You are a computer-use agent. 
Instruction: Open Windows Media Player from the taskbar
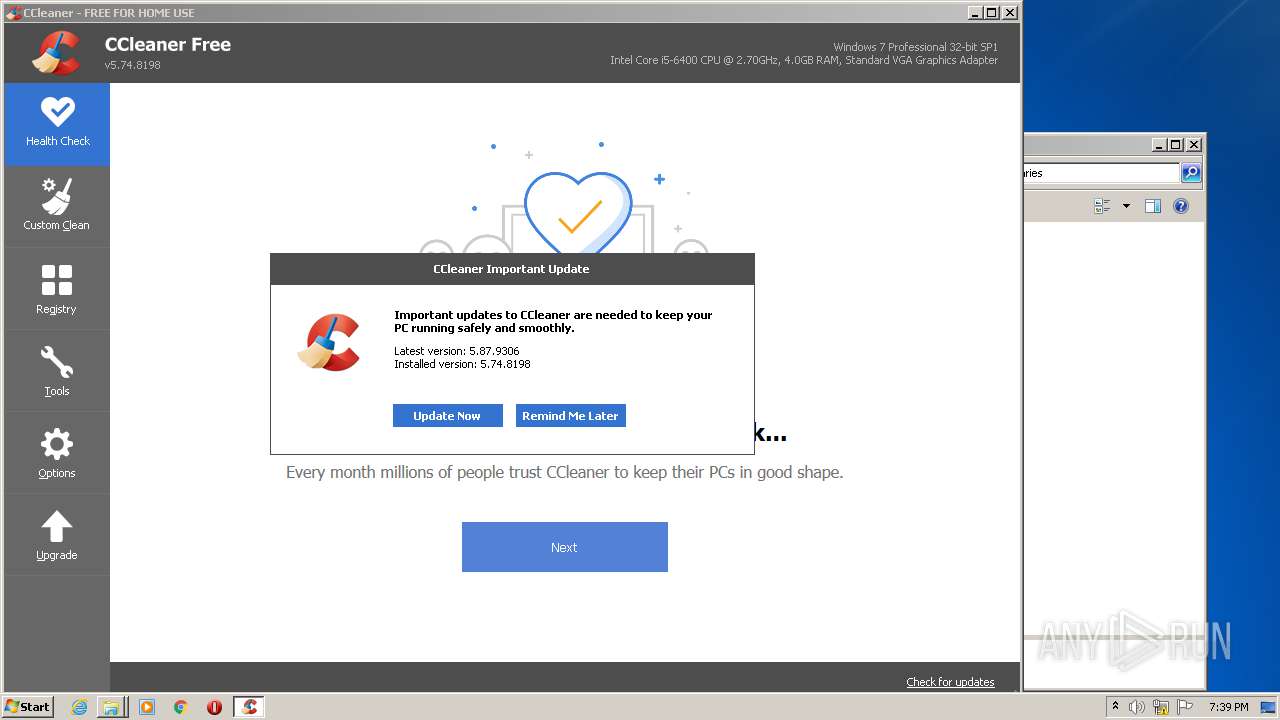coord(147,707)
